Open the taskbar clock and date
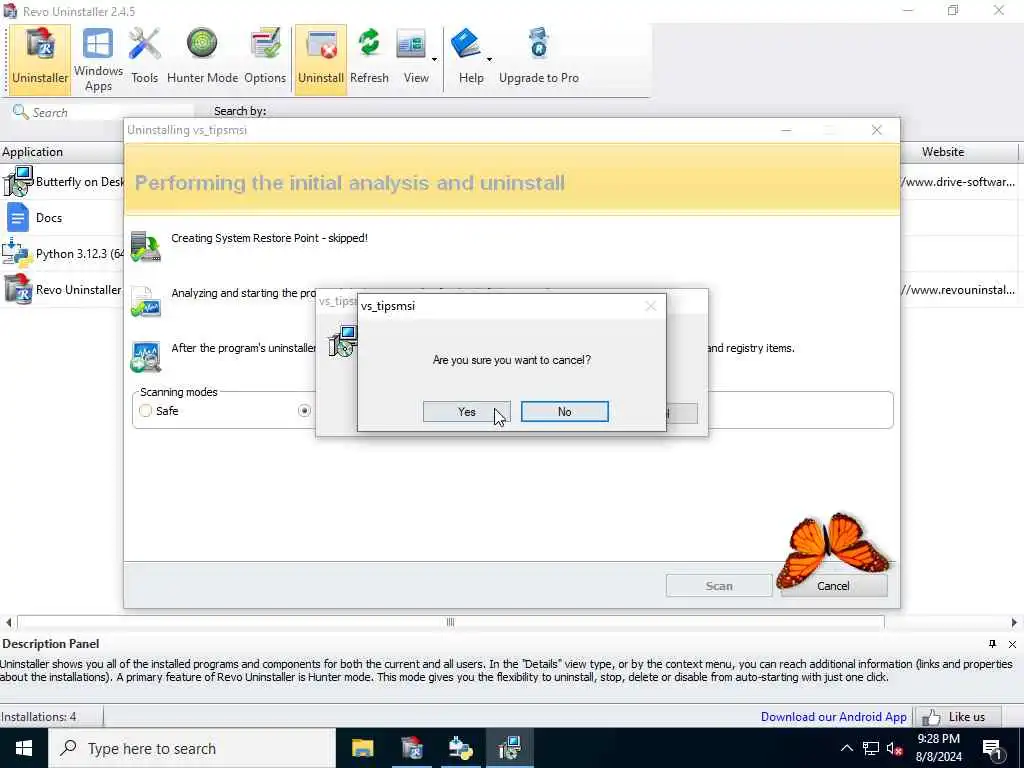The width and height of the screenshot is (1024, 768). [x=938, y=748]
